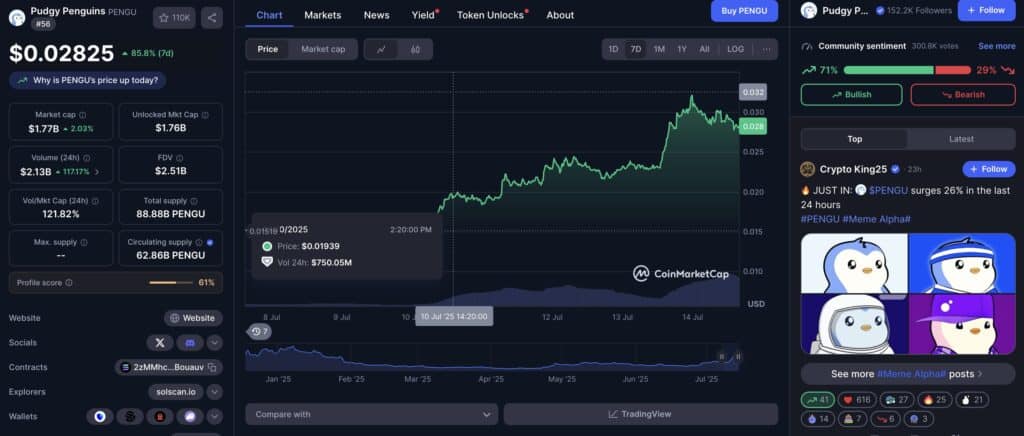Vote Bearish on community sentiment
Image resolution: width=1024 pixels, height=436 pixels.
[963, 95]
